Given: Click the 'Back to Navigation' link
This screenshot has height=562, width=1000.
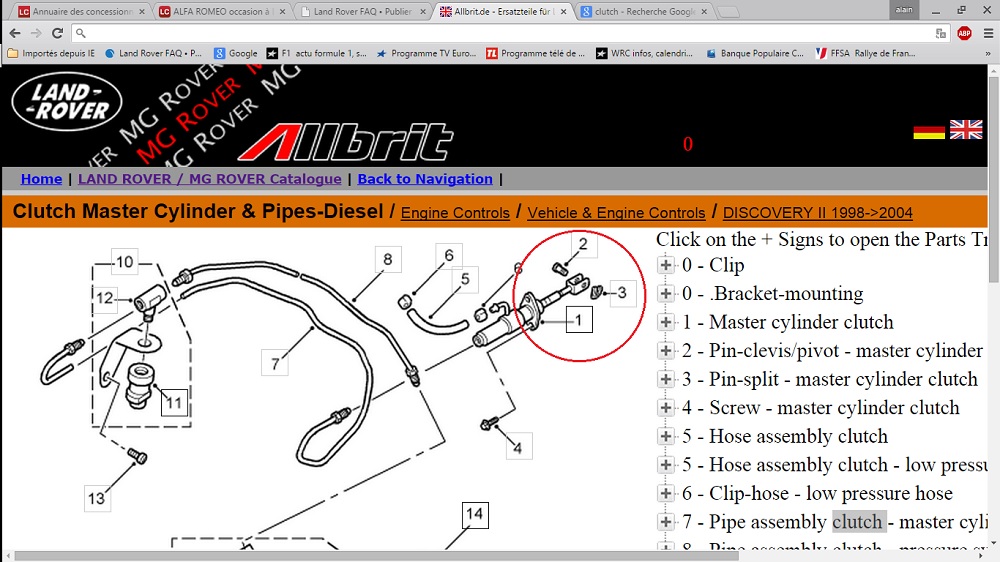Looking at the screenshot, I should pos(425,179).
